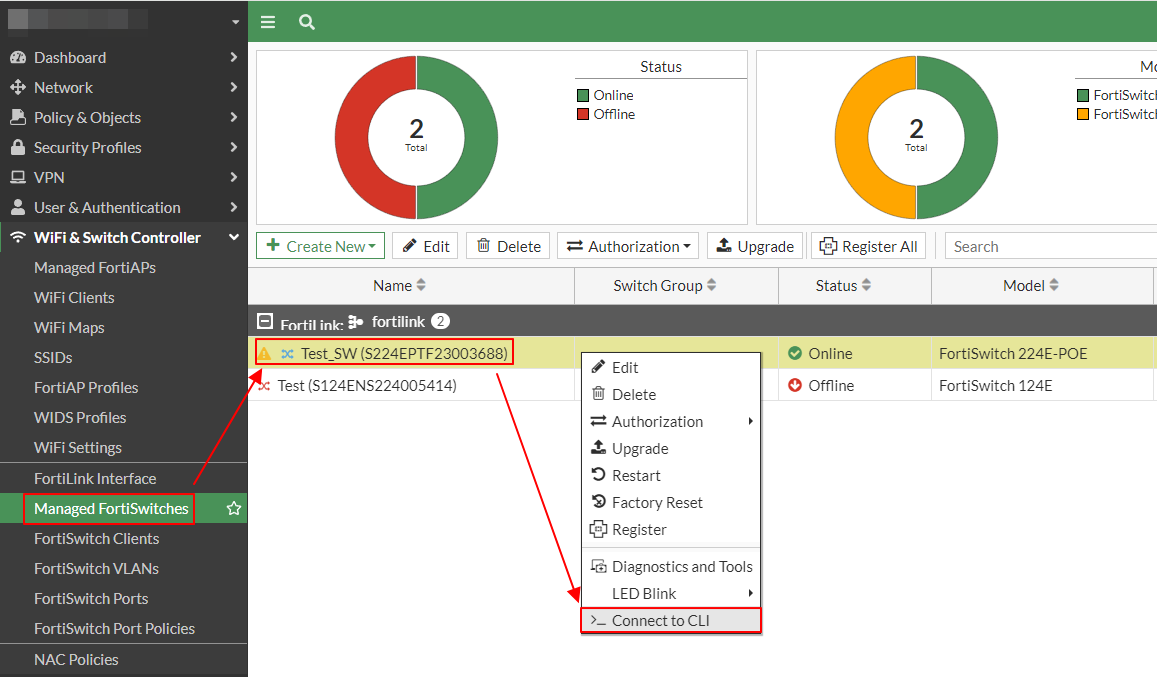Choose Factory Reset in the context menu
This screenshot has width=1157, height=677.
pyautogui.click(x=671, y=503)
